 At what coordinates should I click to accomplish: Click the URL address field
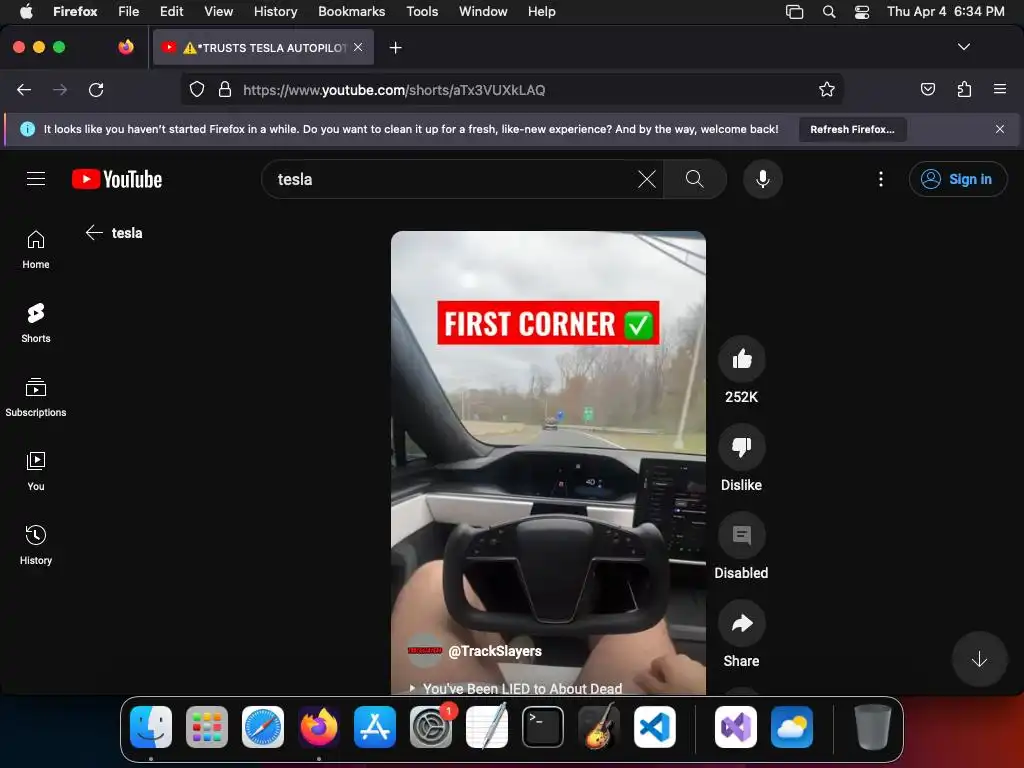pos(513,89)
